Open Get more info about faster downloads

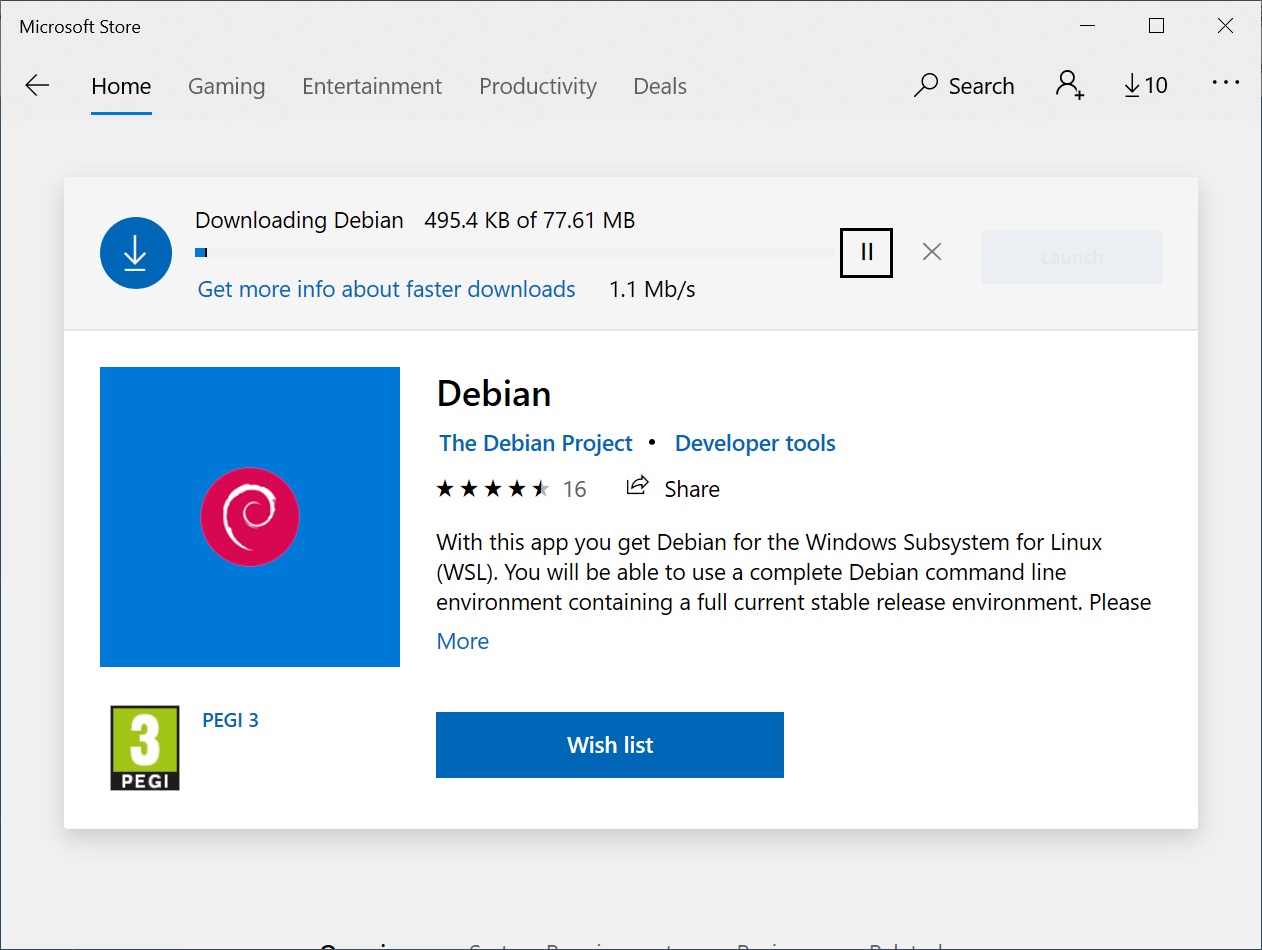click(387, 289)
